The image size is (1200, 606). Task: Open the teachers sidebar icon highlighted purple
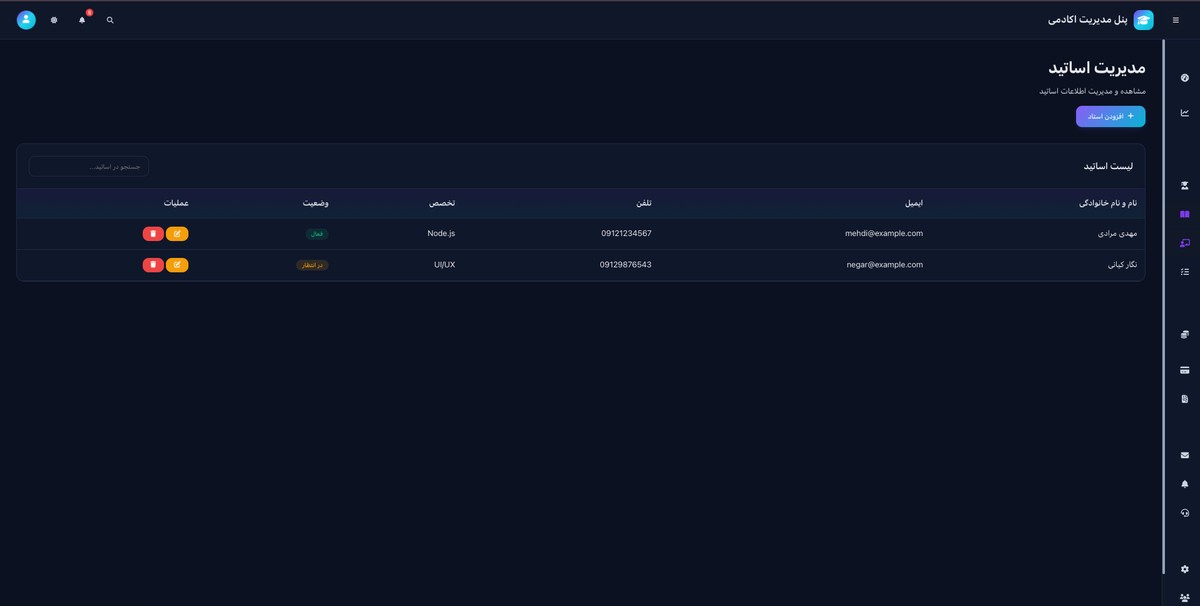pyautogui.click(x=1185, y=243)
